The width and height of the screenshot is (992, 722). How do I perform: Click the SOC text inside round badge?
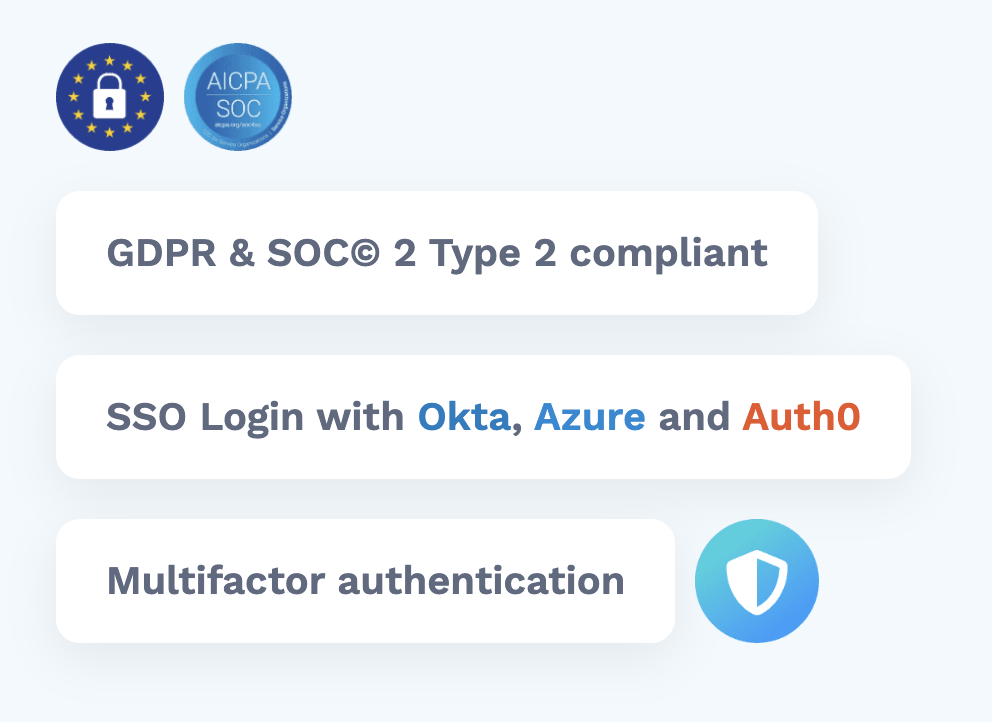(x=239, y=109)
